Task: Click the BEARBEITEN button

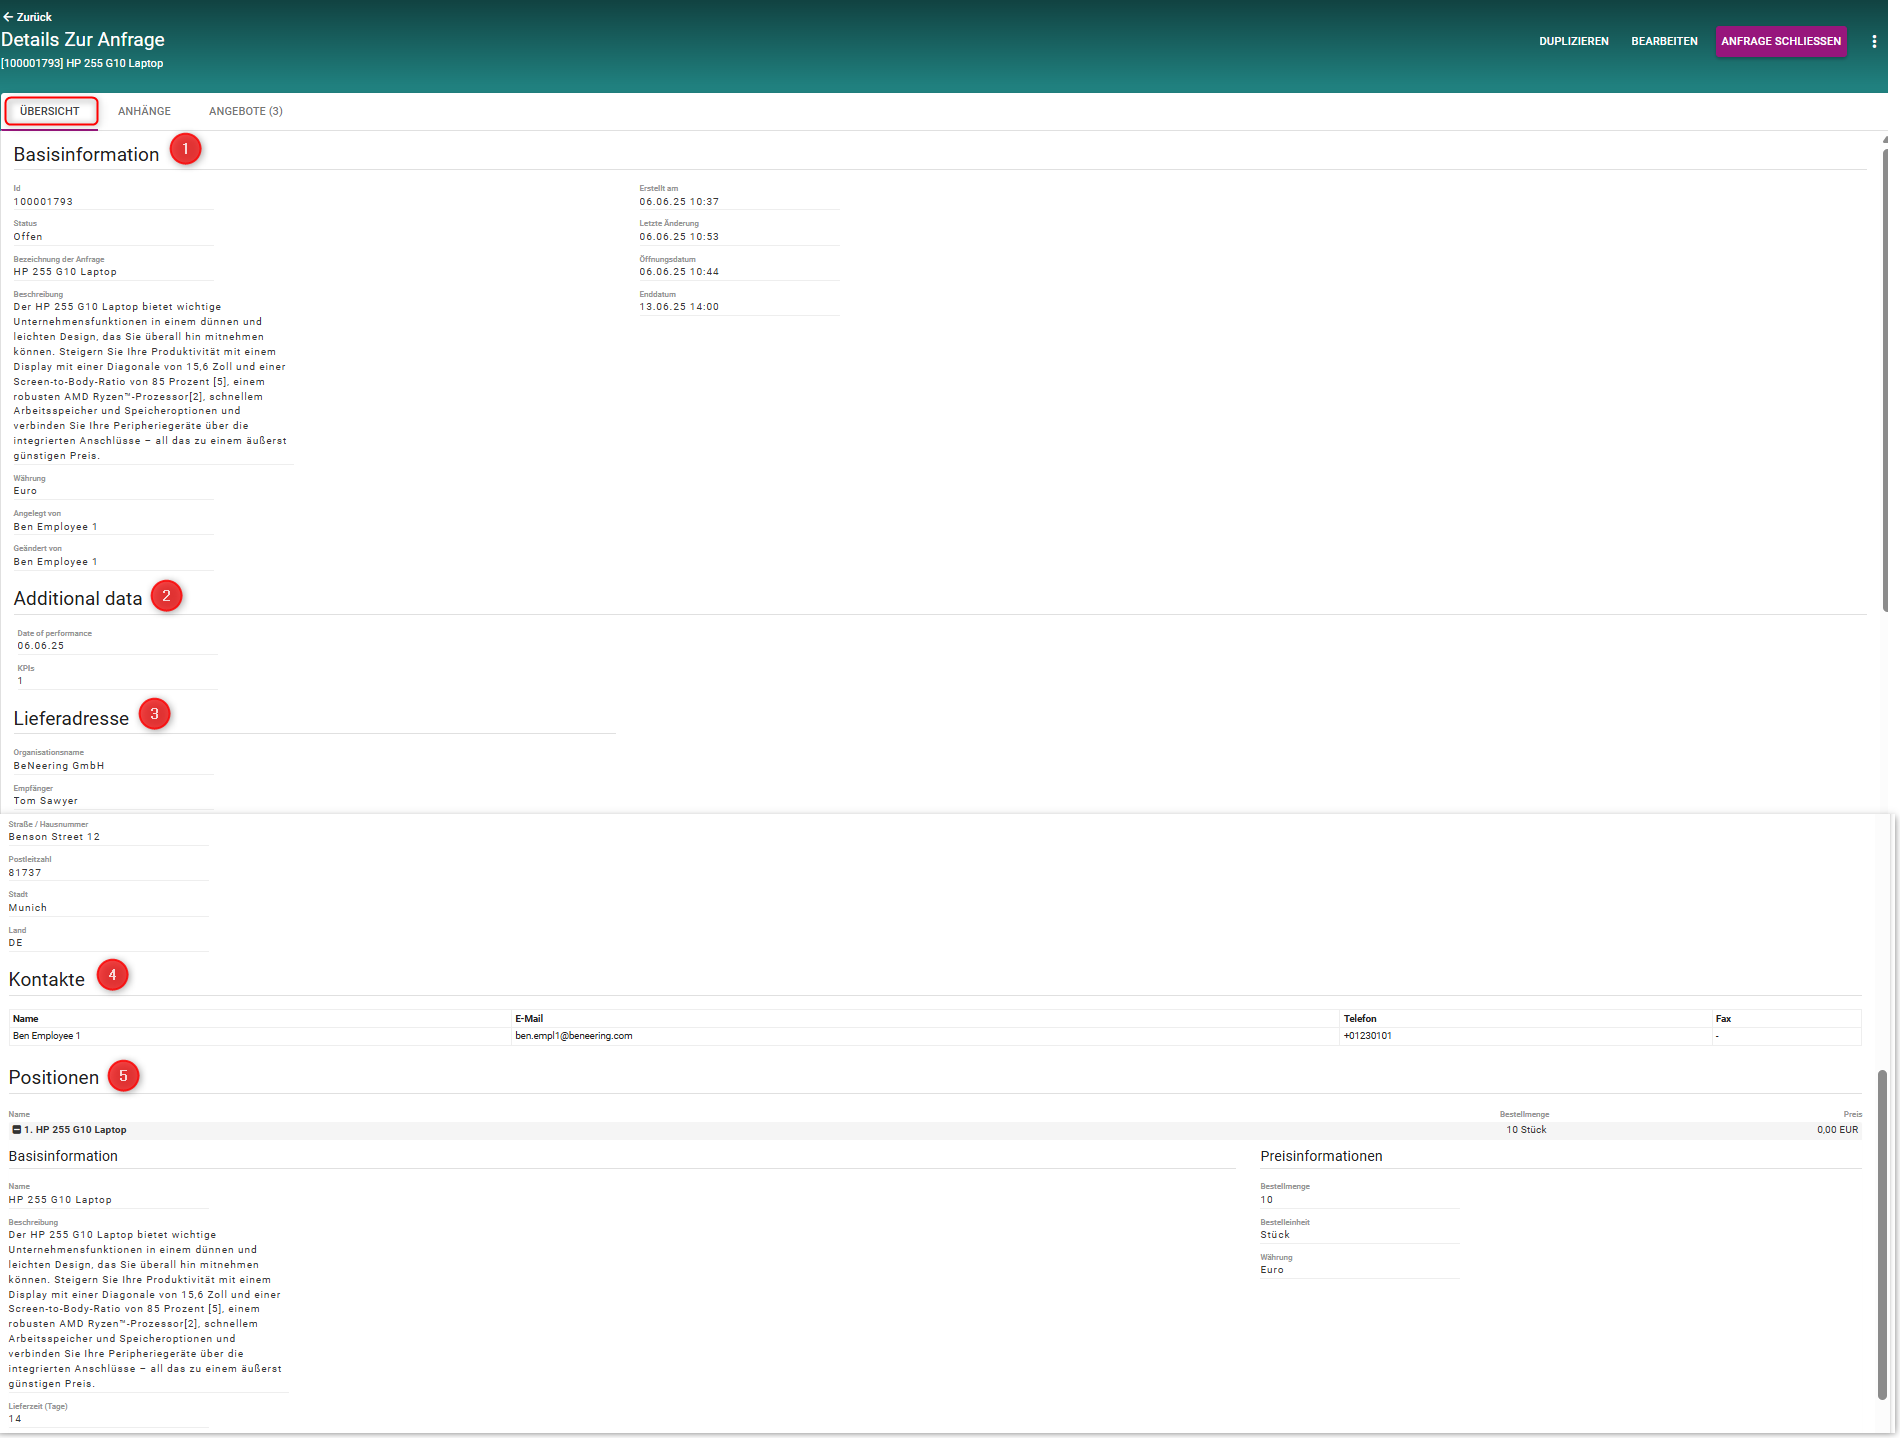Action: tap(1664, 41)
